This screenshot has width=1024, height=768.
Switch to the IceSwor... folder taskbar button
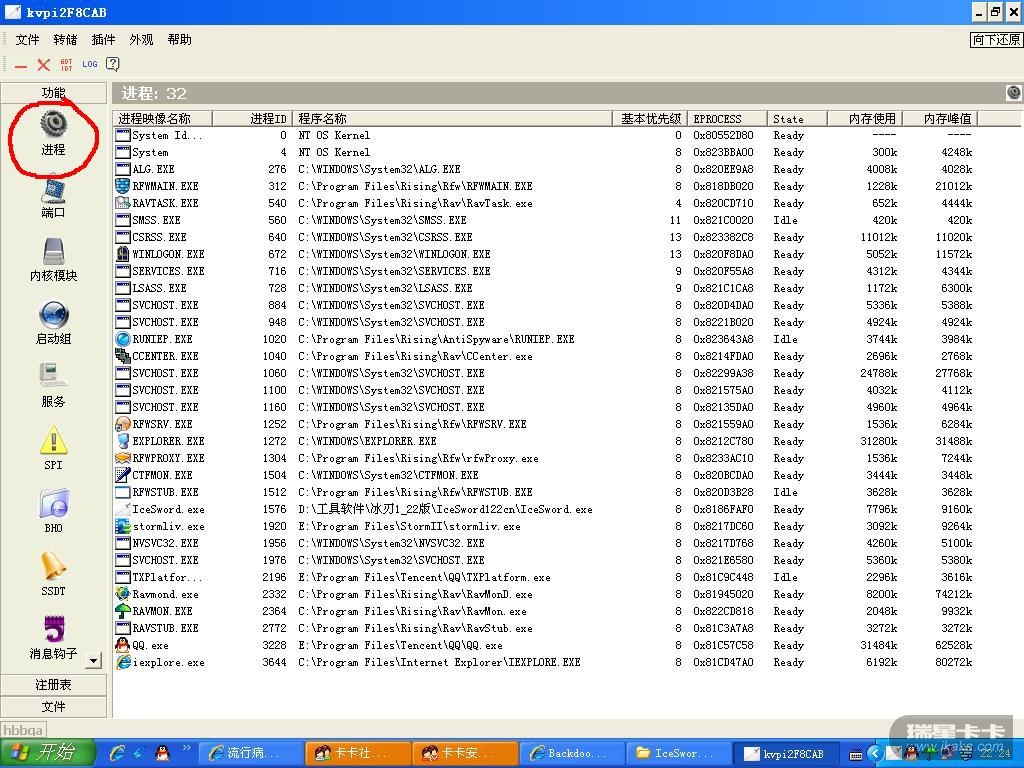(679, 753)
